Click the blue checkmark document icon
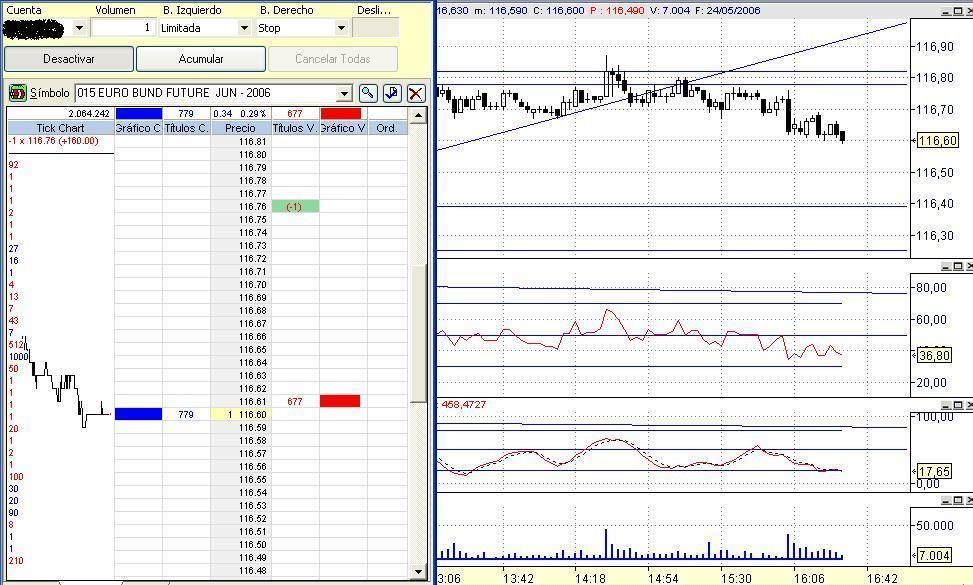 click(392, 93)
